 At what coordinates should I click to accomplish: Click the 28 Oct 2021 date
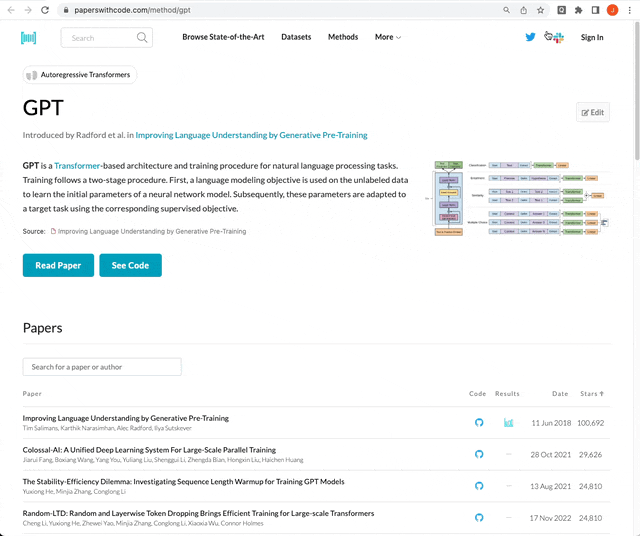tap(551, 454)
